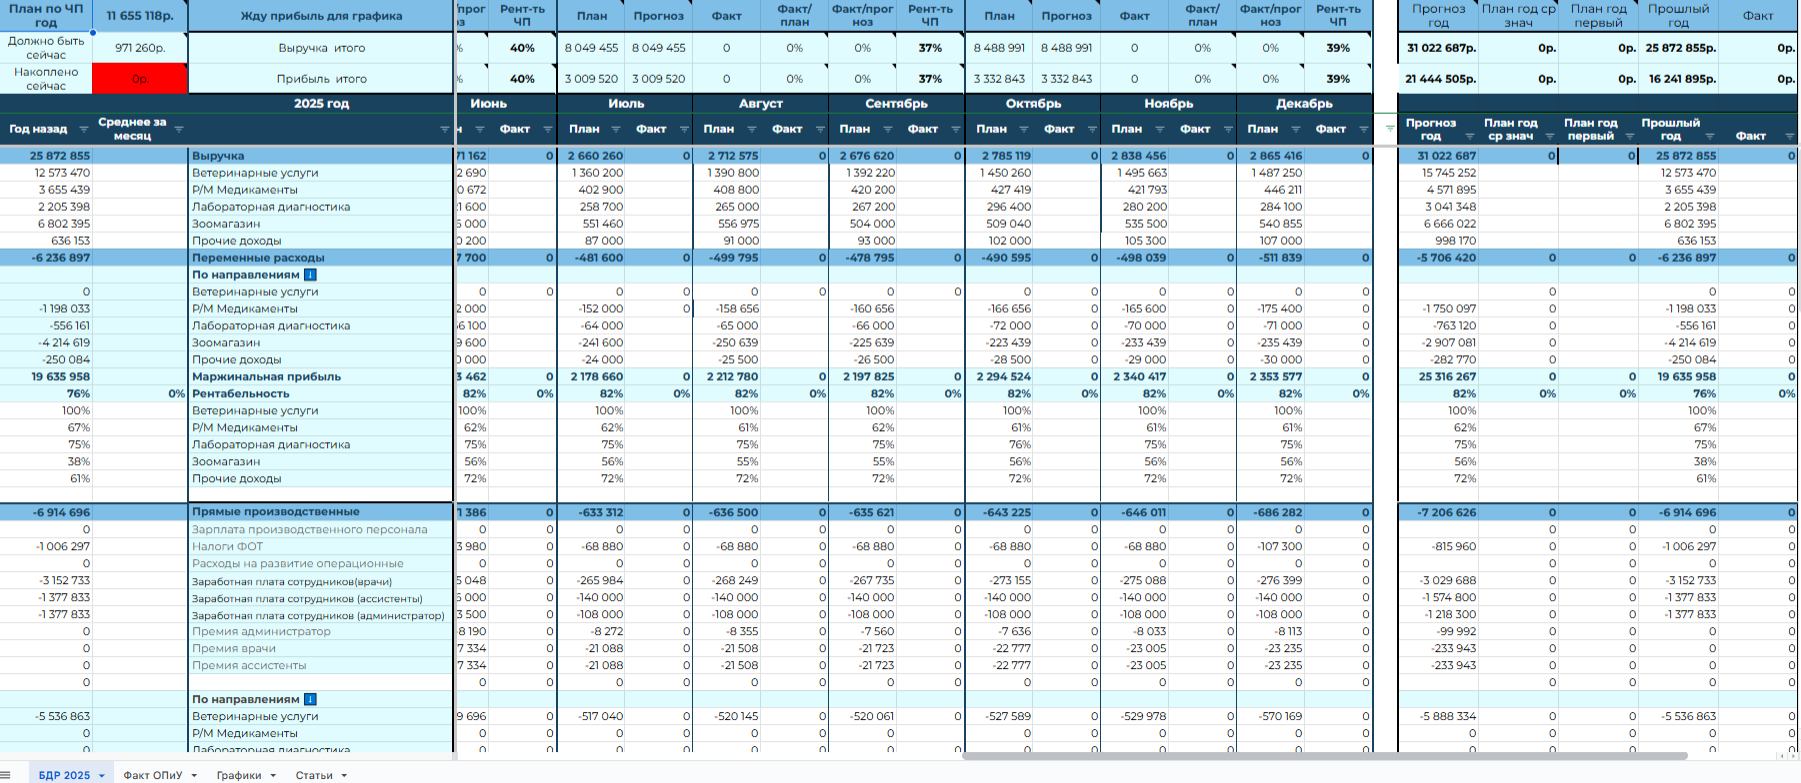Screen dimensions: 1801x783
Task: Select Август Маржинальная прибыль value 2 212 780
Action: [x=728, y=377]
